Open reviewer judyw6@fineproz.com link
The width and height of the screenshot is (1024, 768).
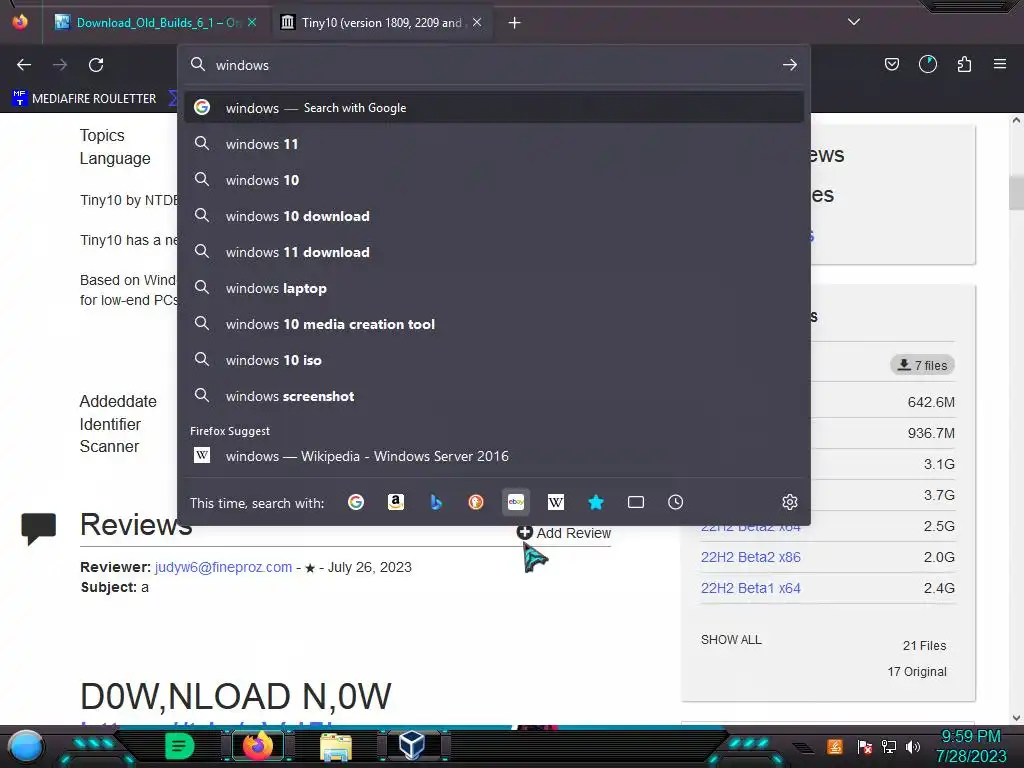[x=223, y=567]
